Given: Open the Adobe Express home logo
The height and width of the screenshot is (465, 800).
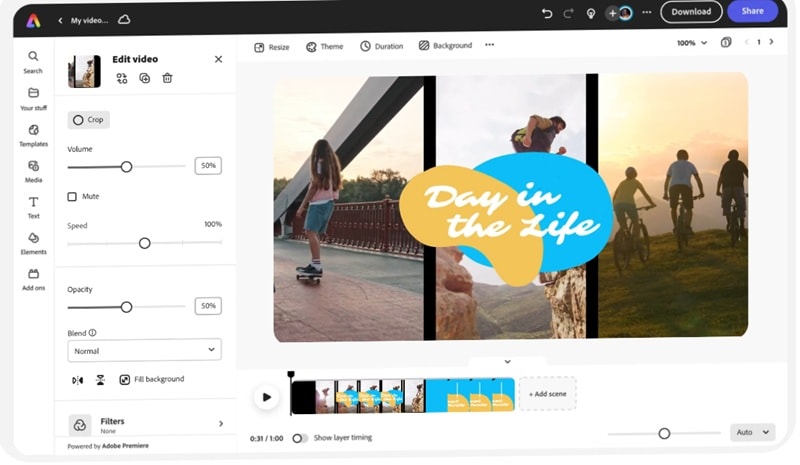Looking at the screenshot, I should point(33,20).
